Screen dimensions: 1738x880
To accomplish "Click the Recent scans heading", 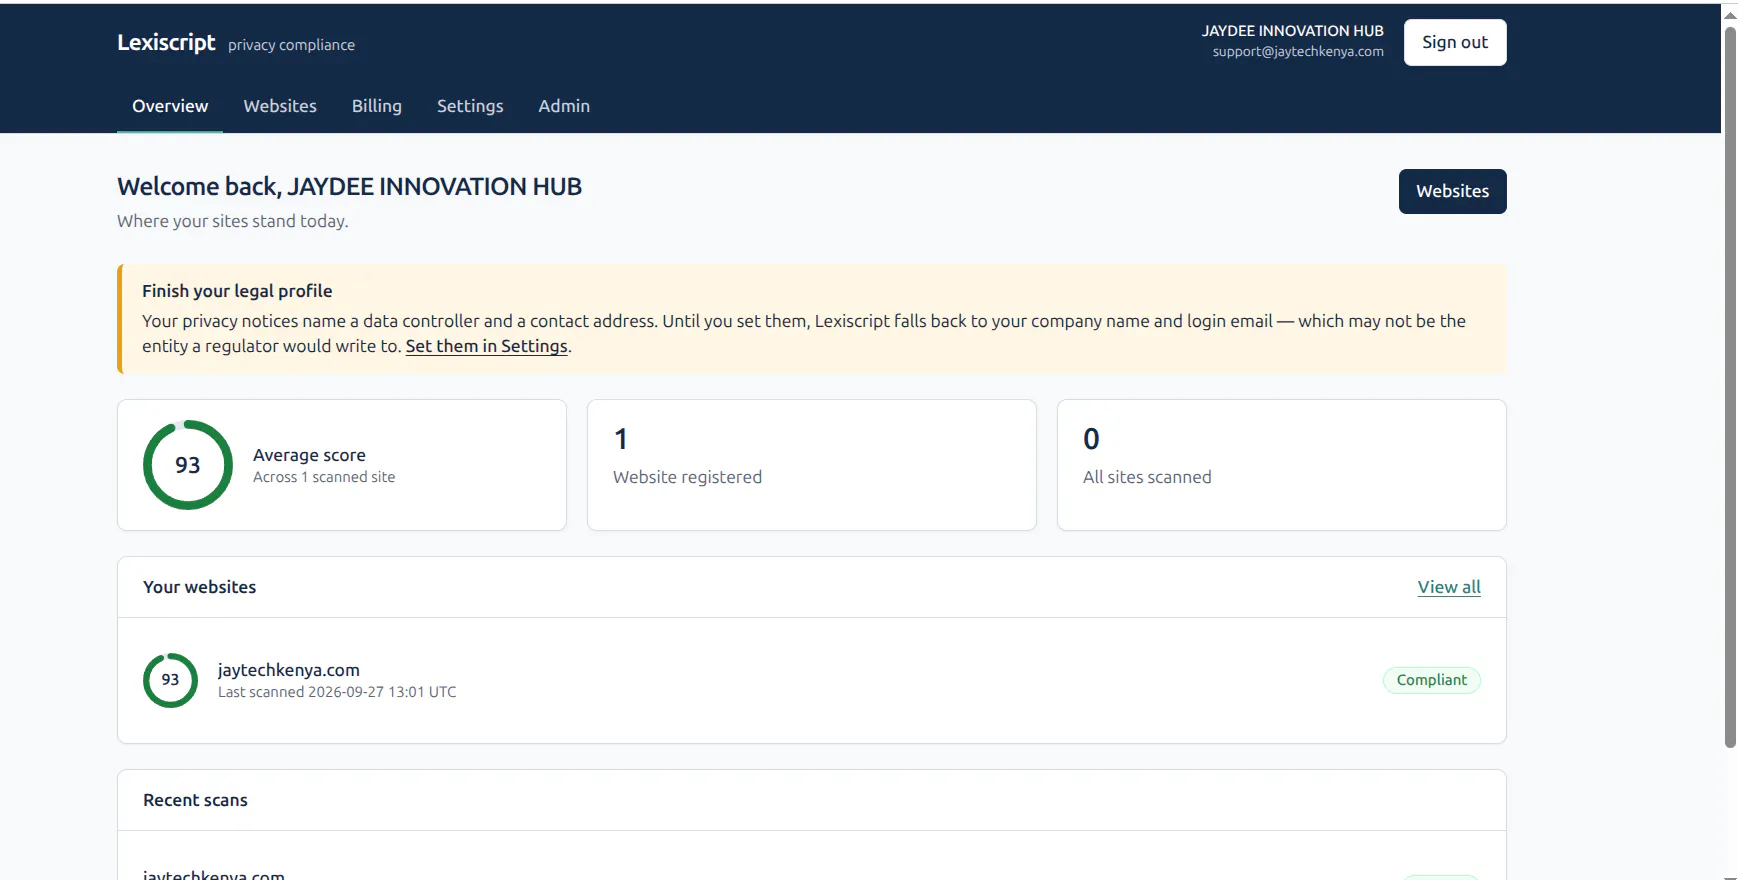I will (x=195, y=800).
